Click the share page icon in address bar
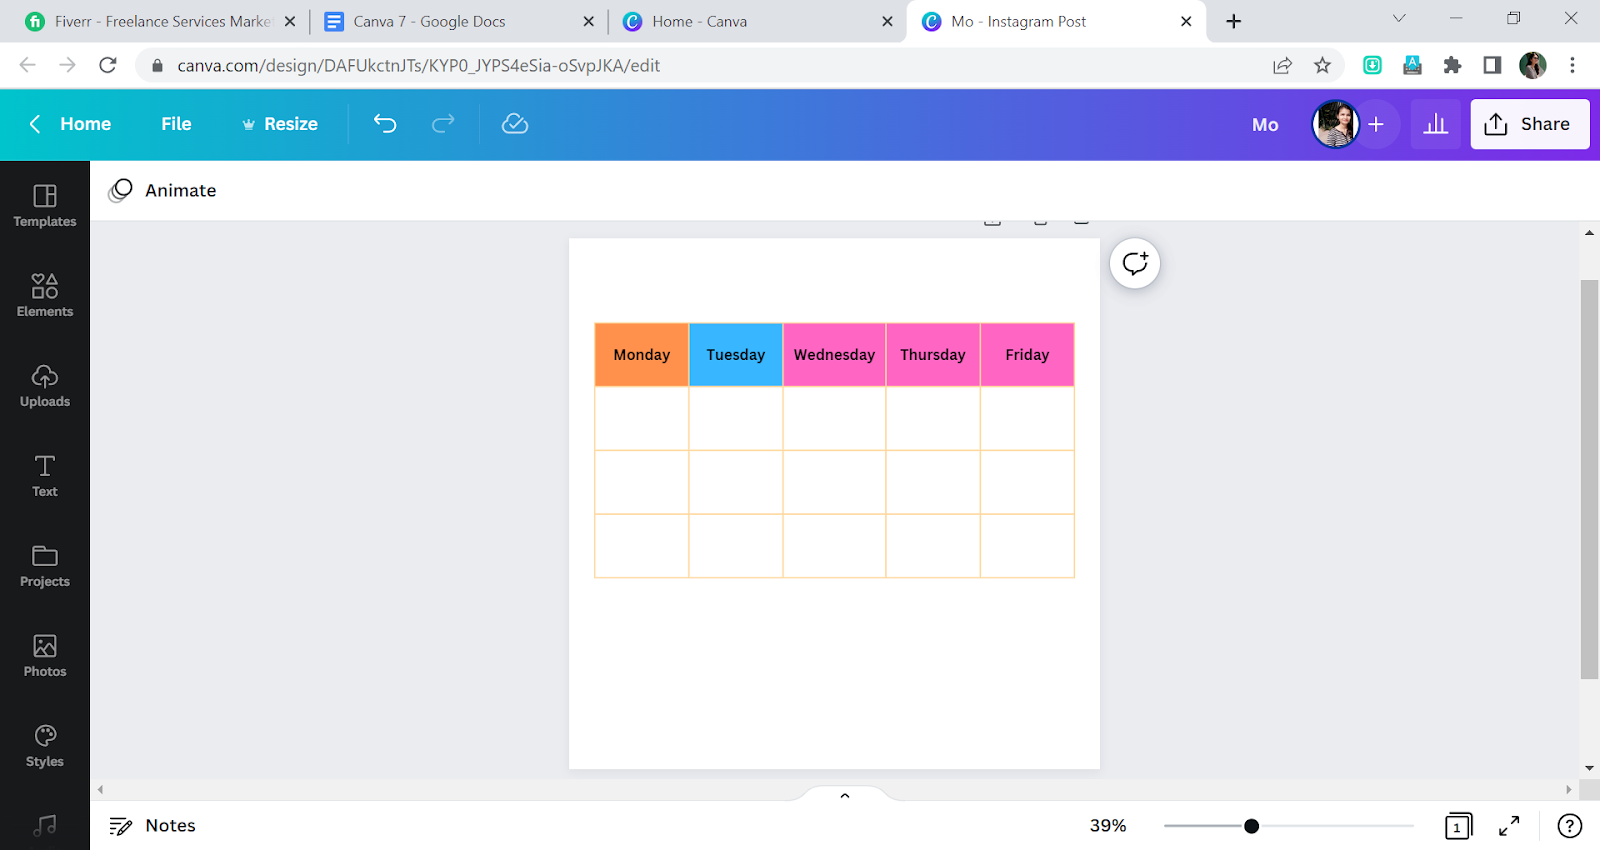 [x=1282, y=65]
